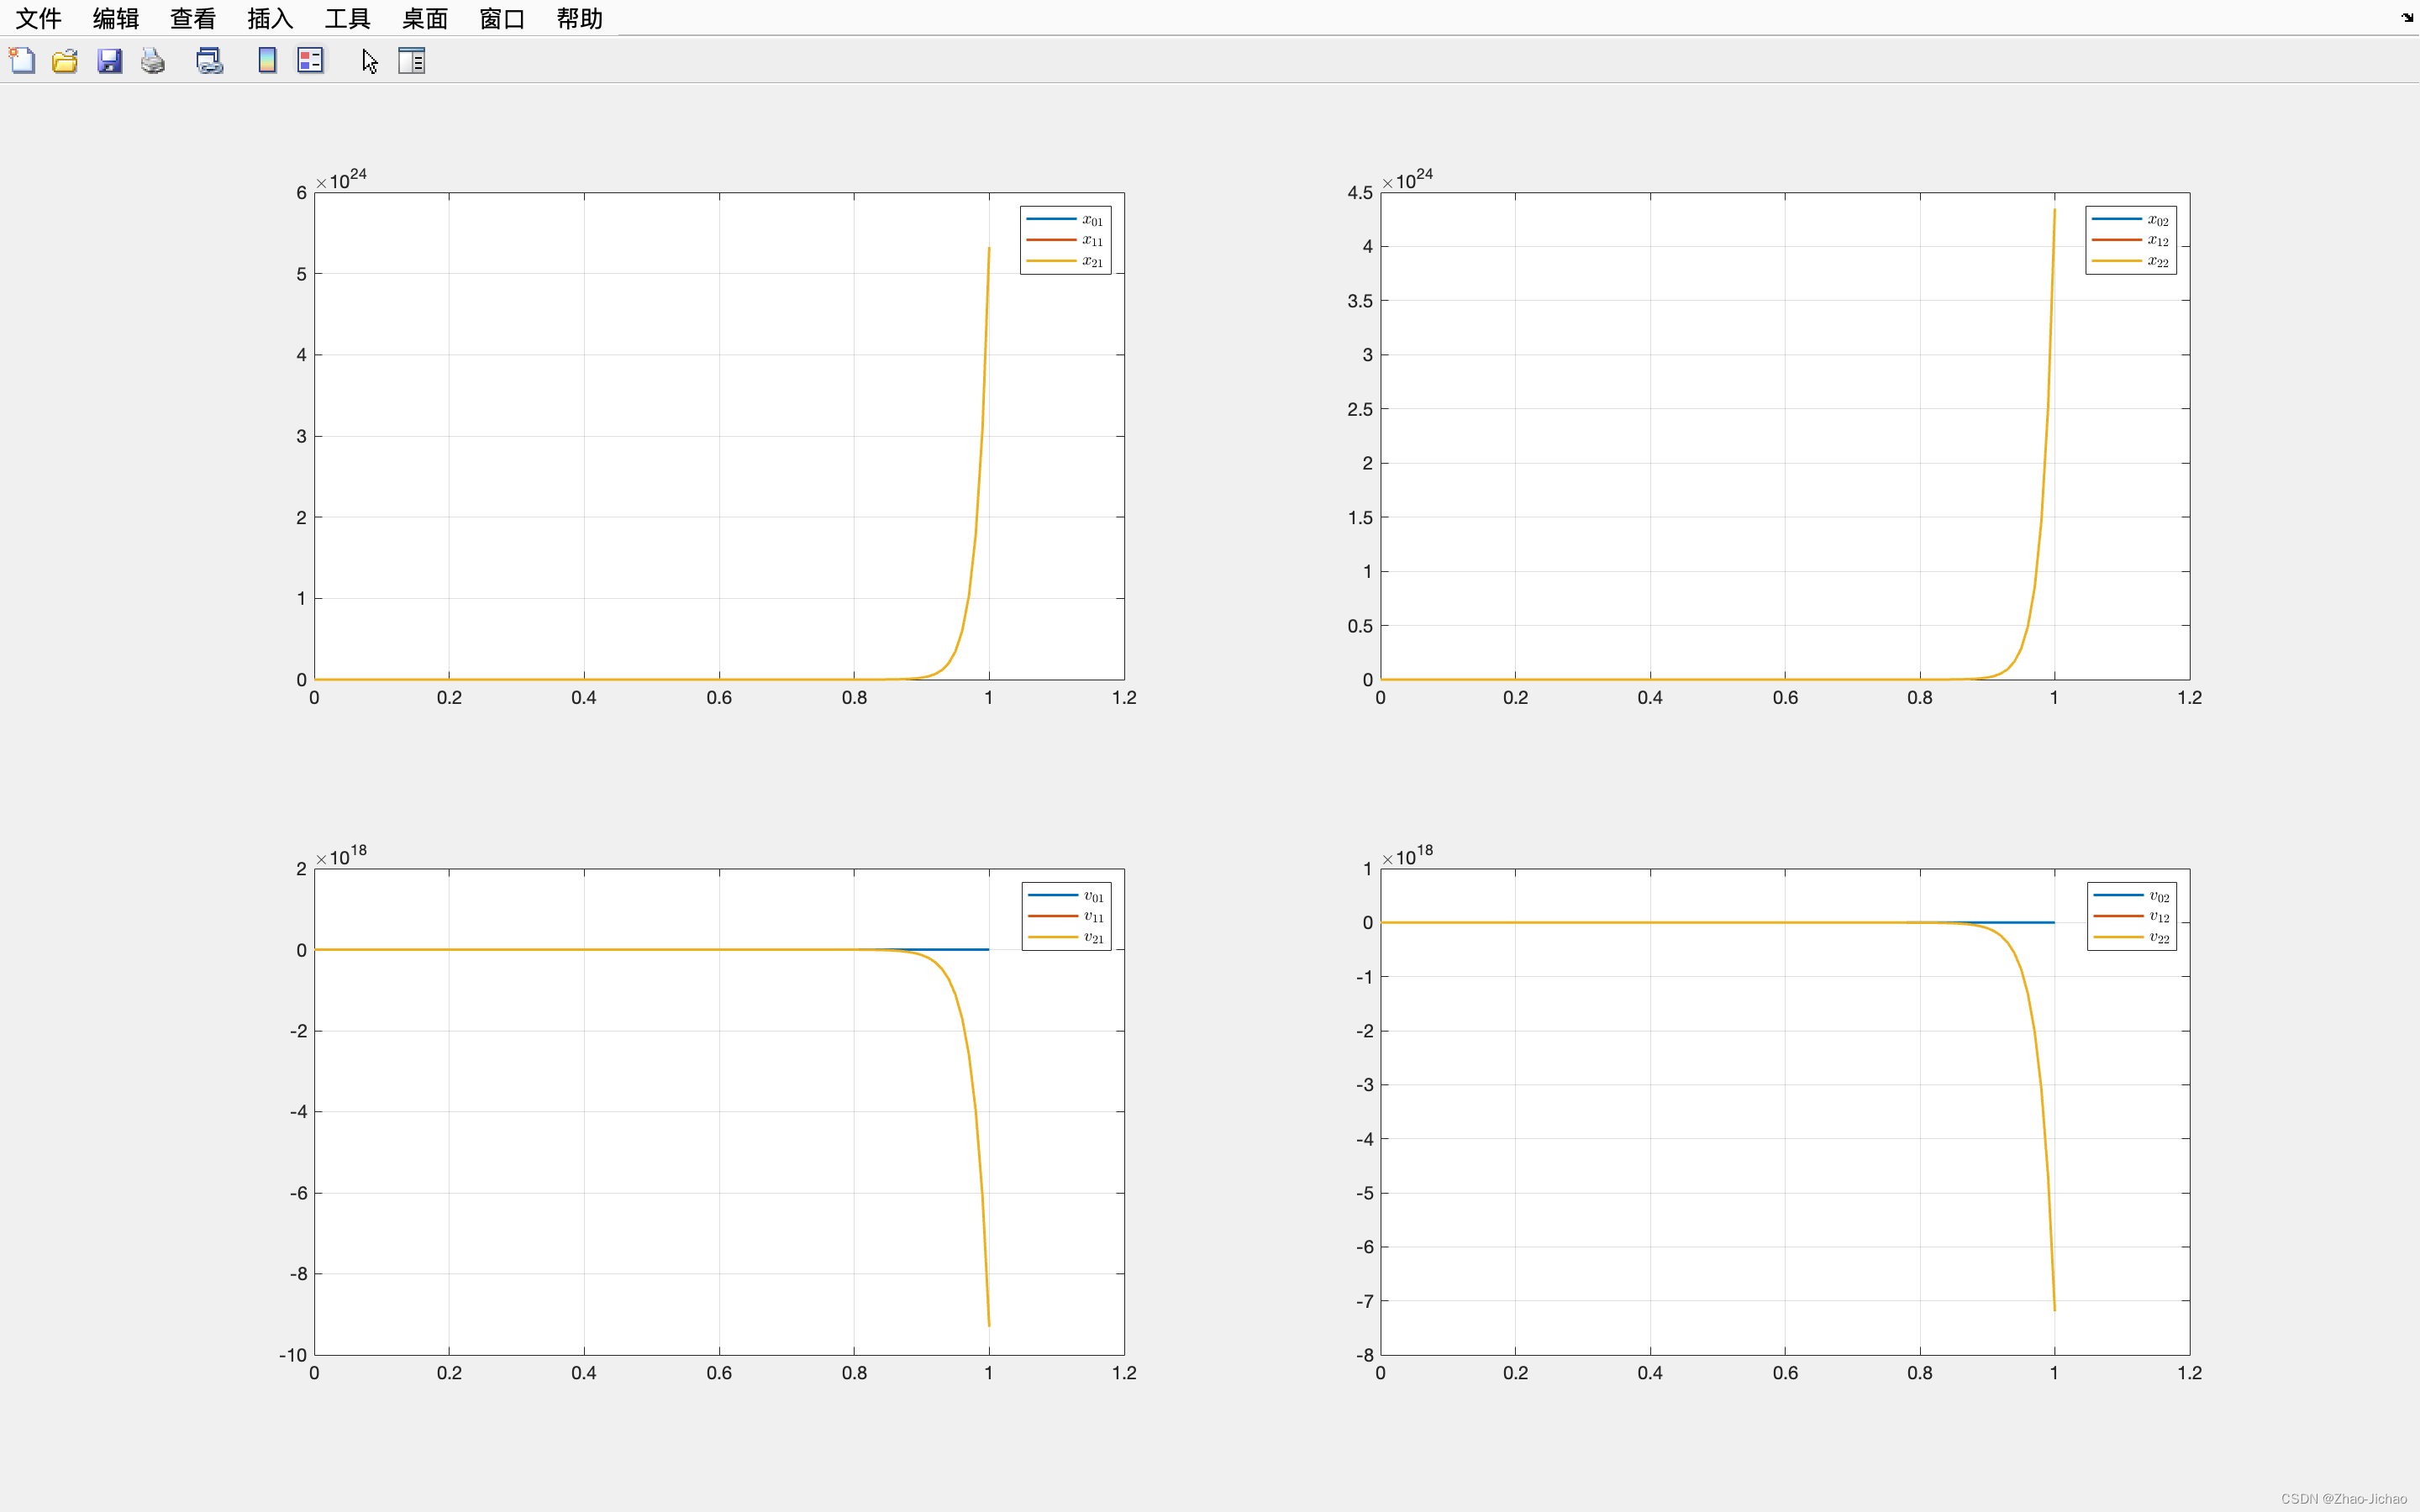
Task: Select the v02 legend entry
Action: pos(2131,895)
